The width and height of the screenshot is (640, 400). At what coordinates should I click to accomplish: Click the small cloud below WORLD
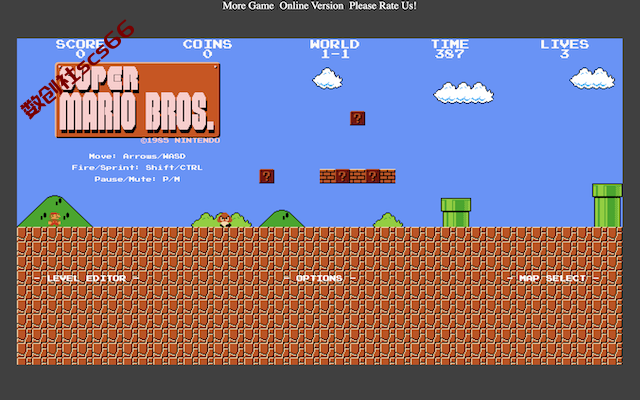pyautogui.click(x=327, y=78)
